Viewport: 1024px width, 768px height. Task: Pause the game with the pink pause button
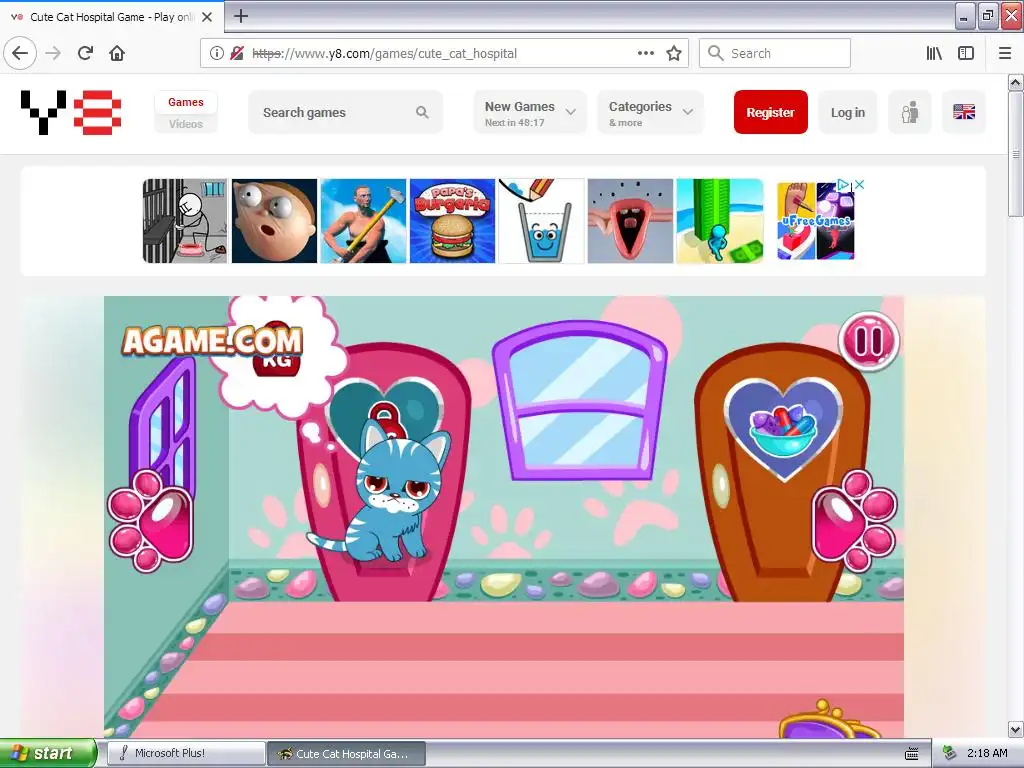pyautogui.click(x=869, y=340)
